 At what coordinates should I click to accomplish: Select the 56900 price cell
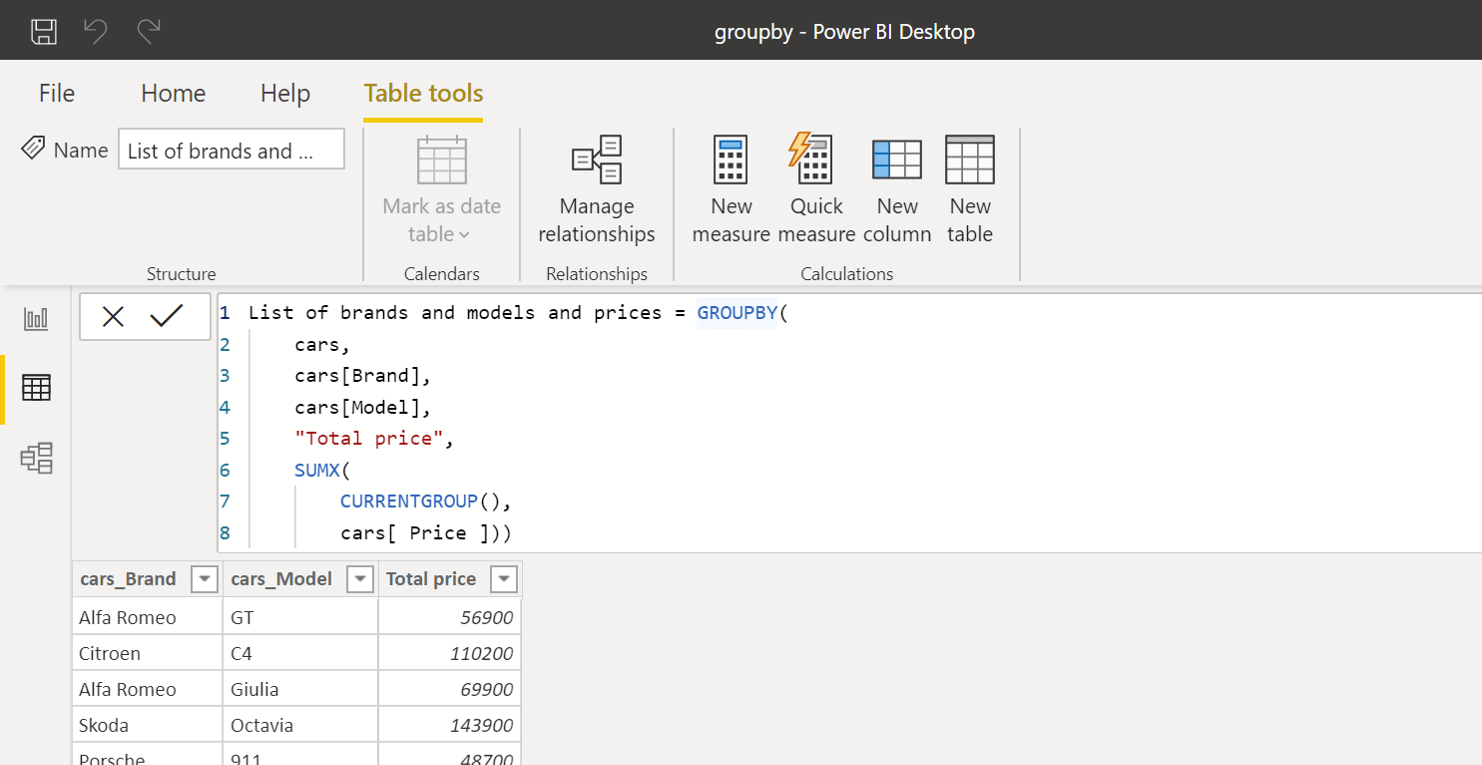pos(450,617)
